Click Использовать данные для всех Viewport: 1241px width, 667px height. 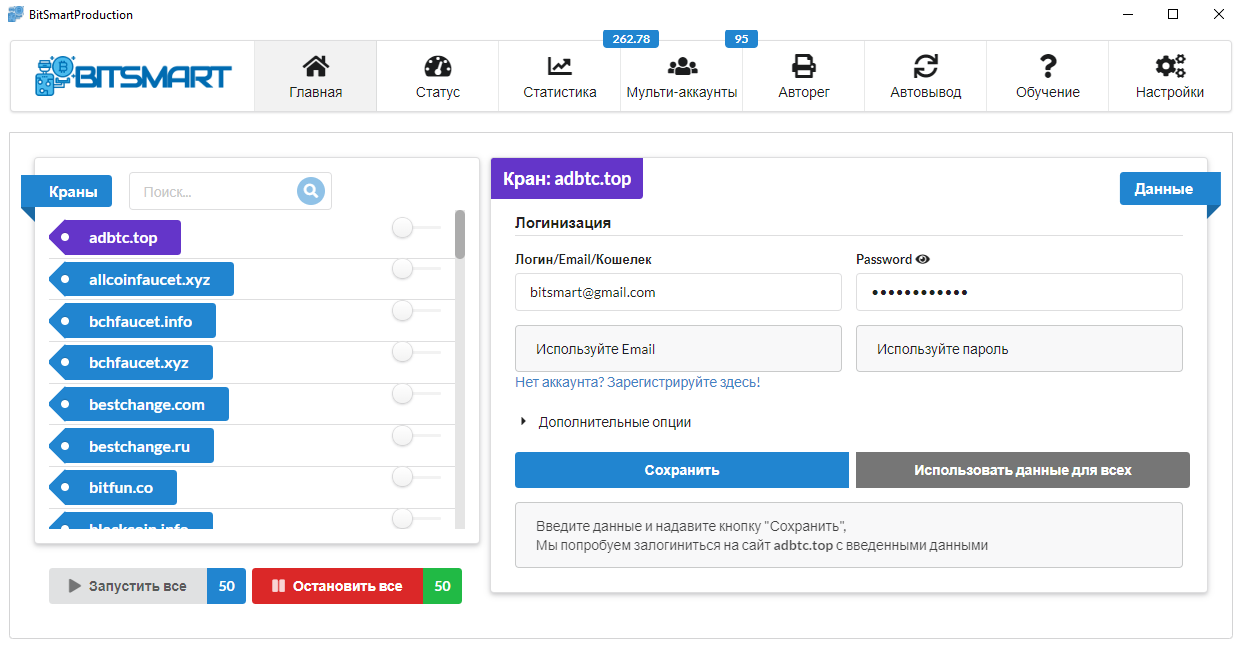pos(1023,470)
